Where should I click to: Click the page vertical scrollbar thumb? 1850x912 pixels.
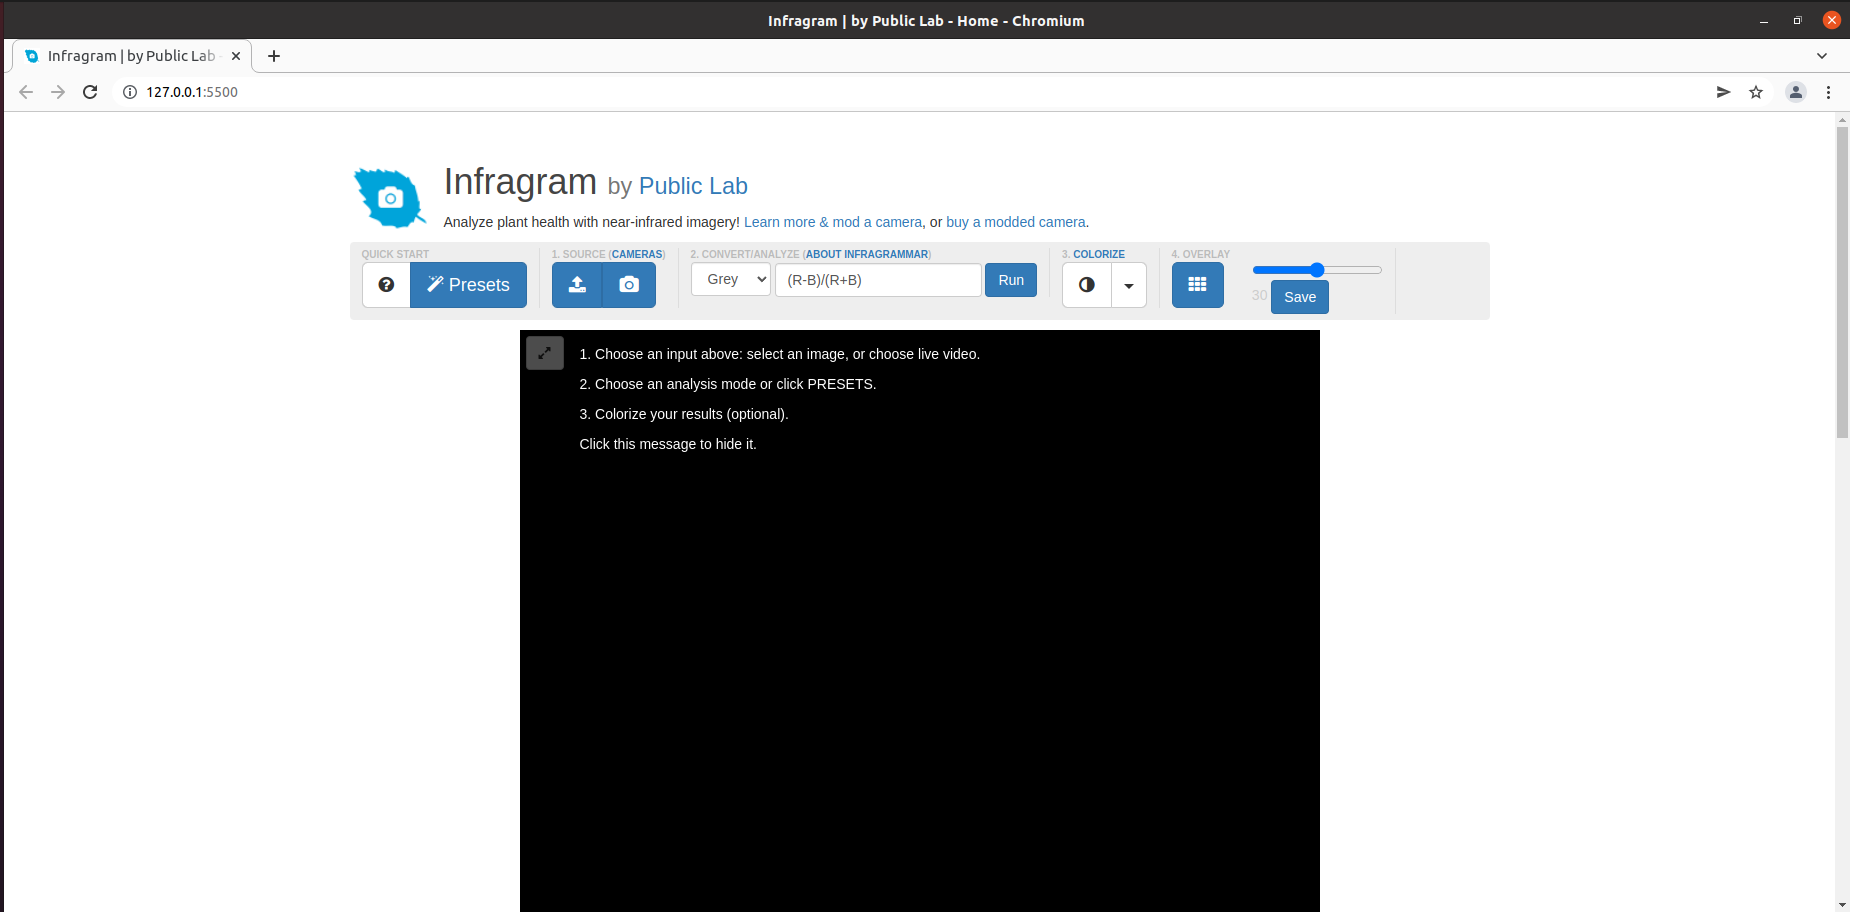pos(1842,282)
